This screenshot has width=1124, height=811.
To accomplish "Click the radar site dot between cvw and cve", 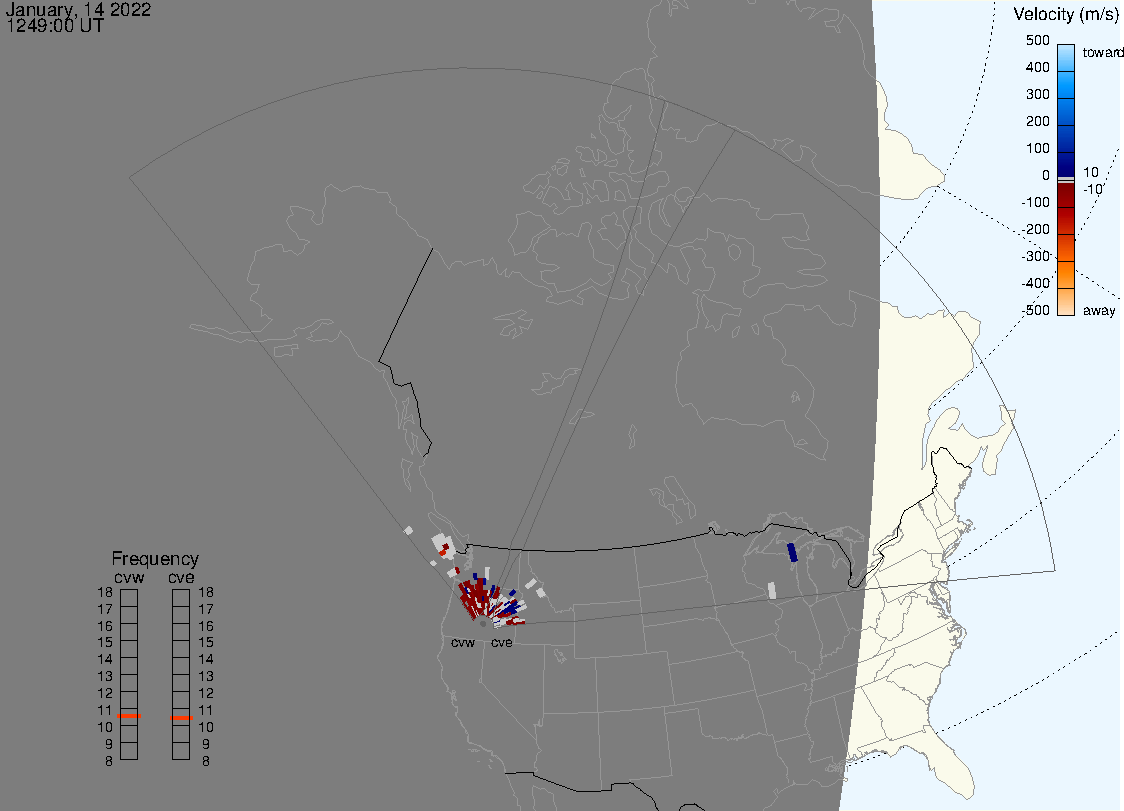I will 483,624.
